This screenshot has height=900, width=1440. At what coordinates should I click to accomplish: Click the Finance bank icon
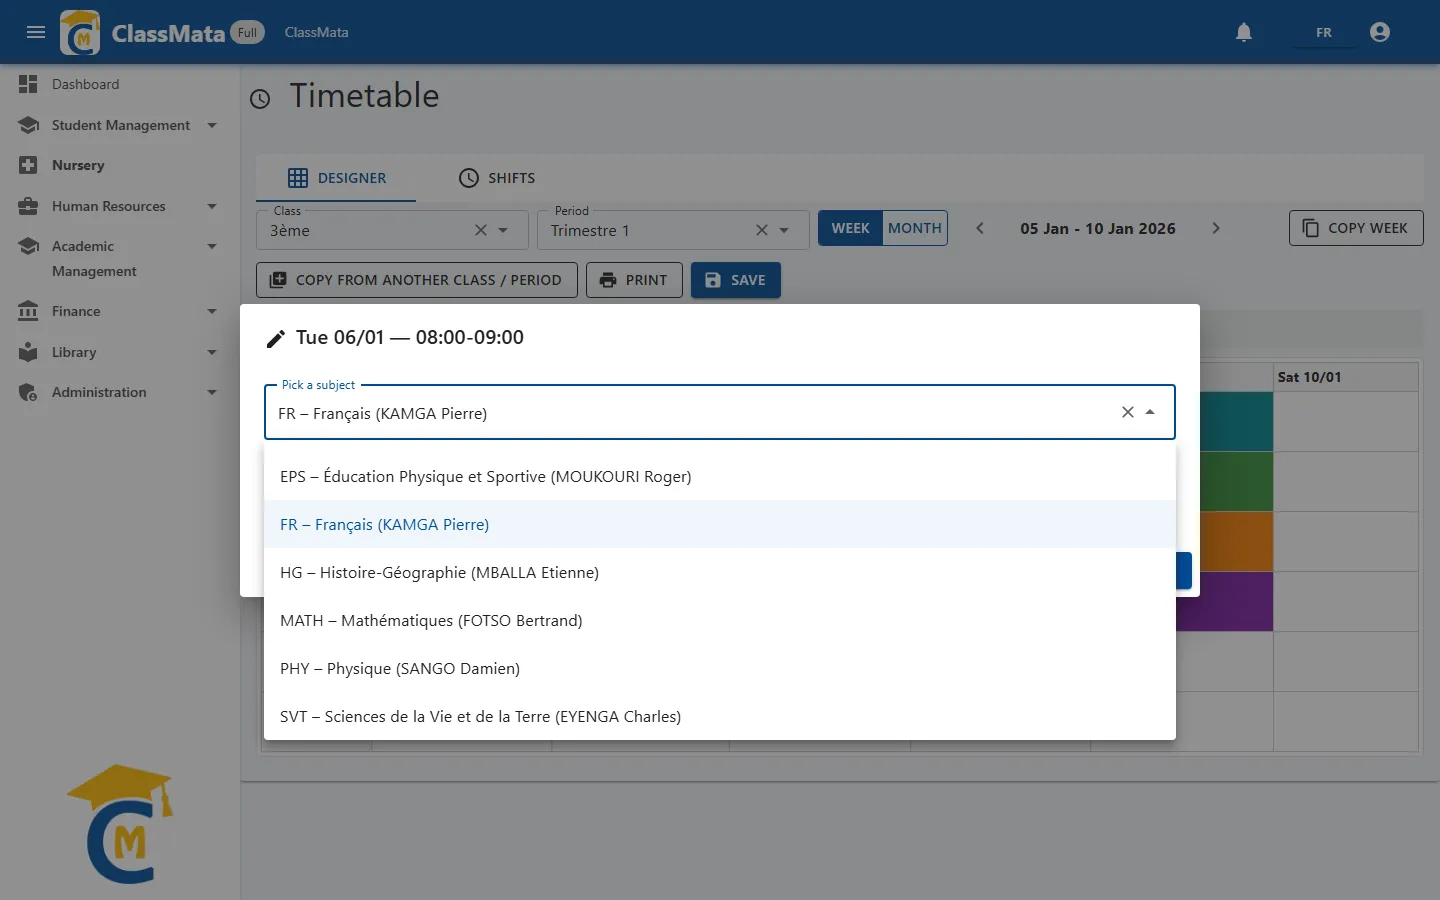(28, 311)
